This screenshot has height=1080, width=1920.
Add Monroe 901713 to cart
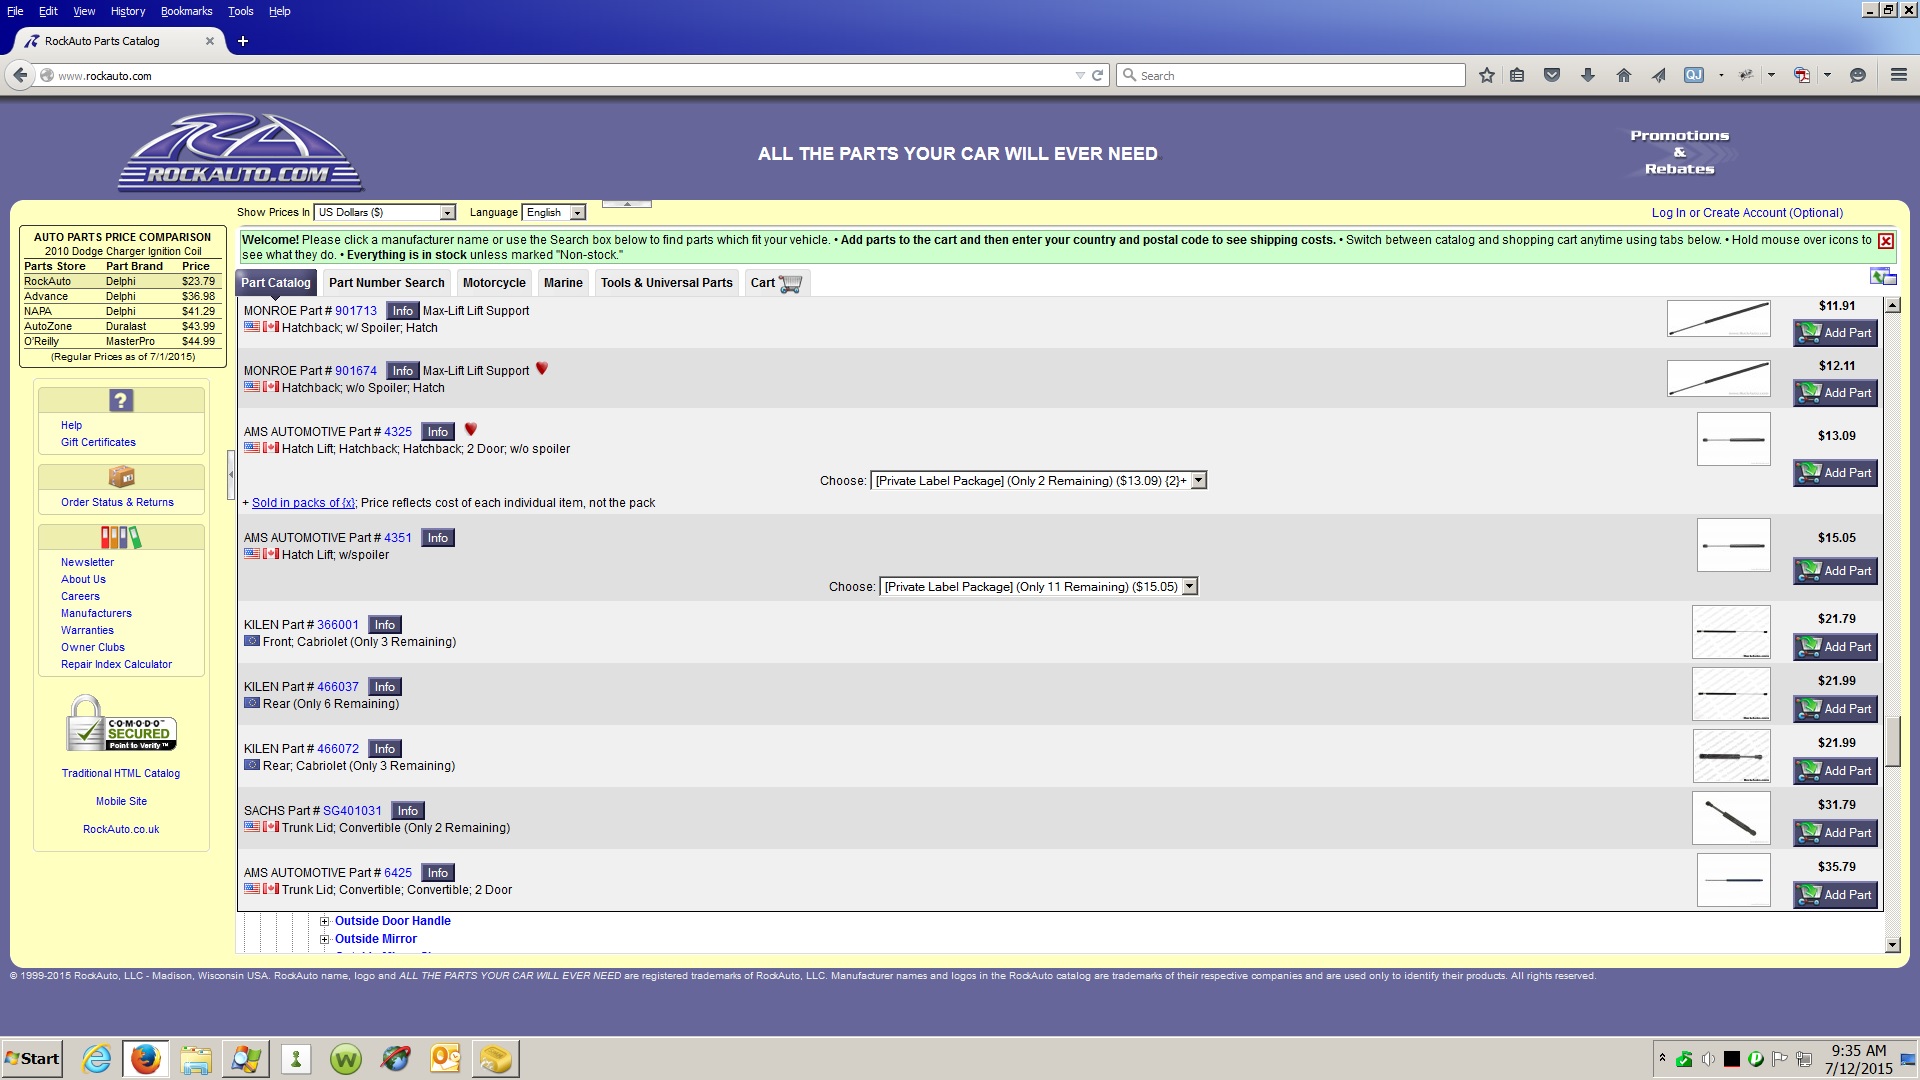(1835, 333)
